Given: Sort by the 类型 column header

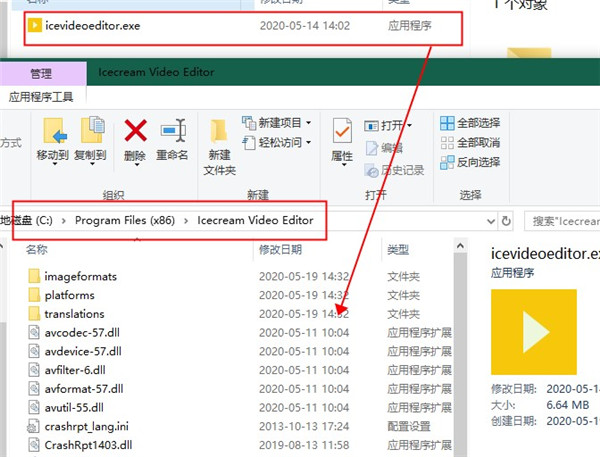Looking at the screenshot, I should click(x=398, y=250).
